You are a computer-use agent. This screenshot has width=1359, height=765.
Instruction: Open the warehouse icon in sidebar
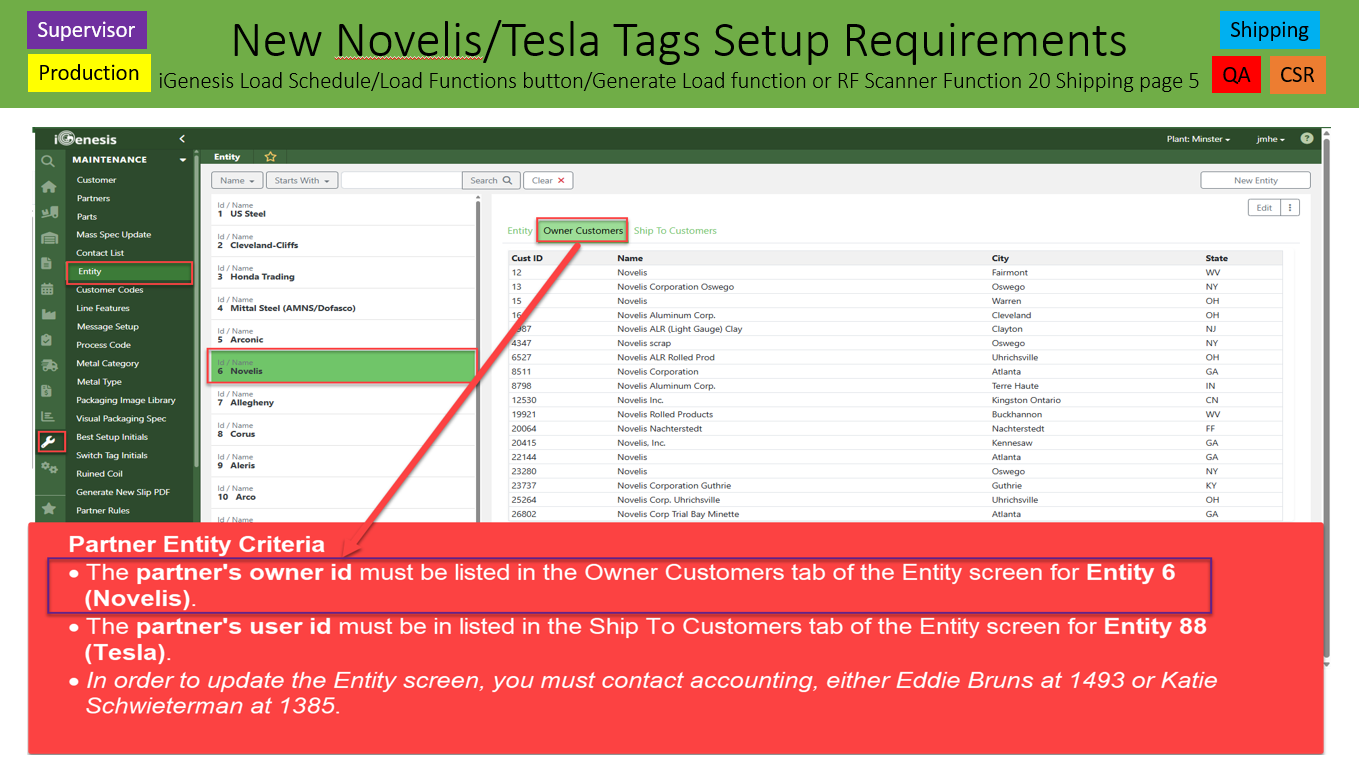pos(48,238)
